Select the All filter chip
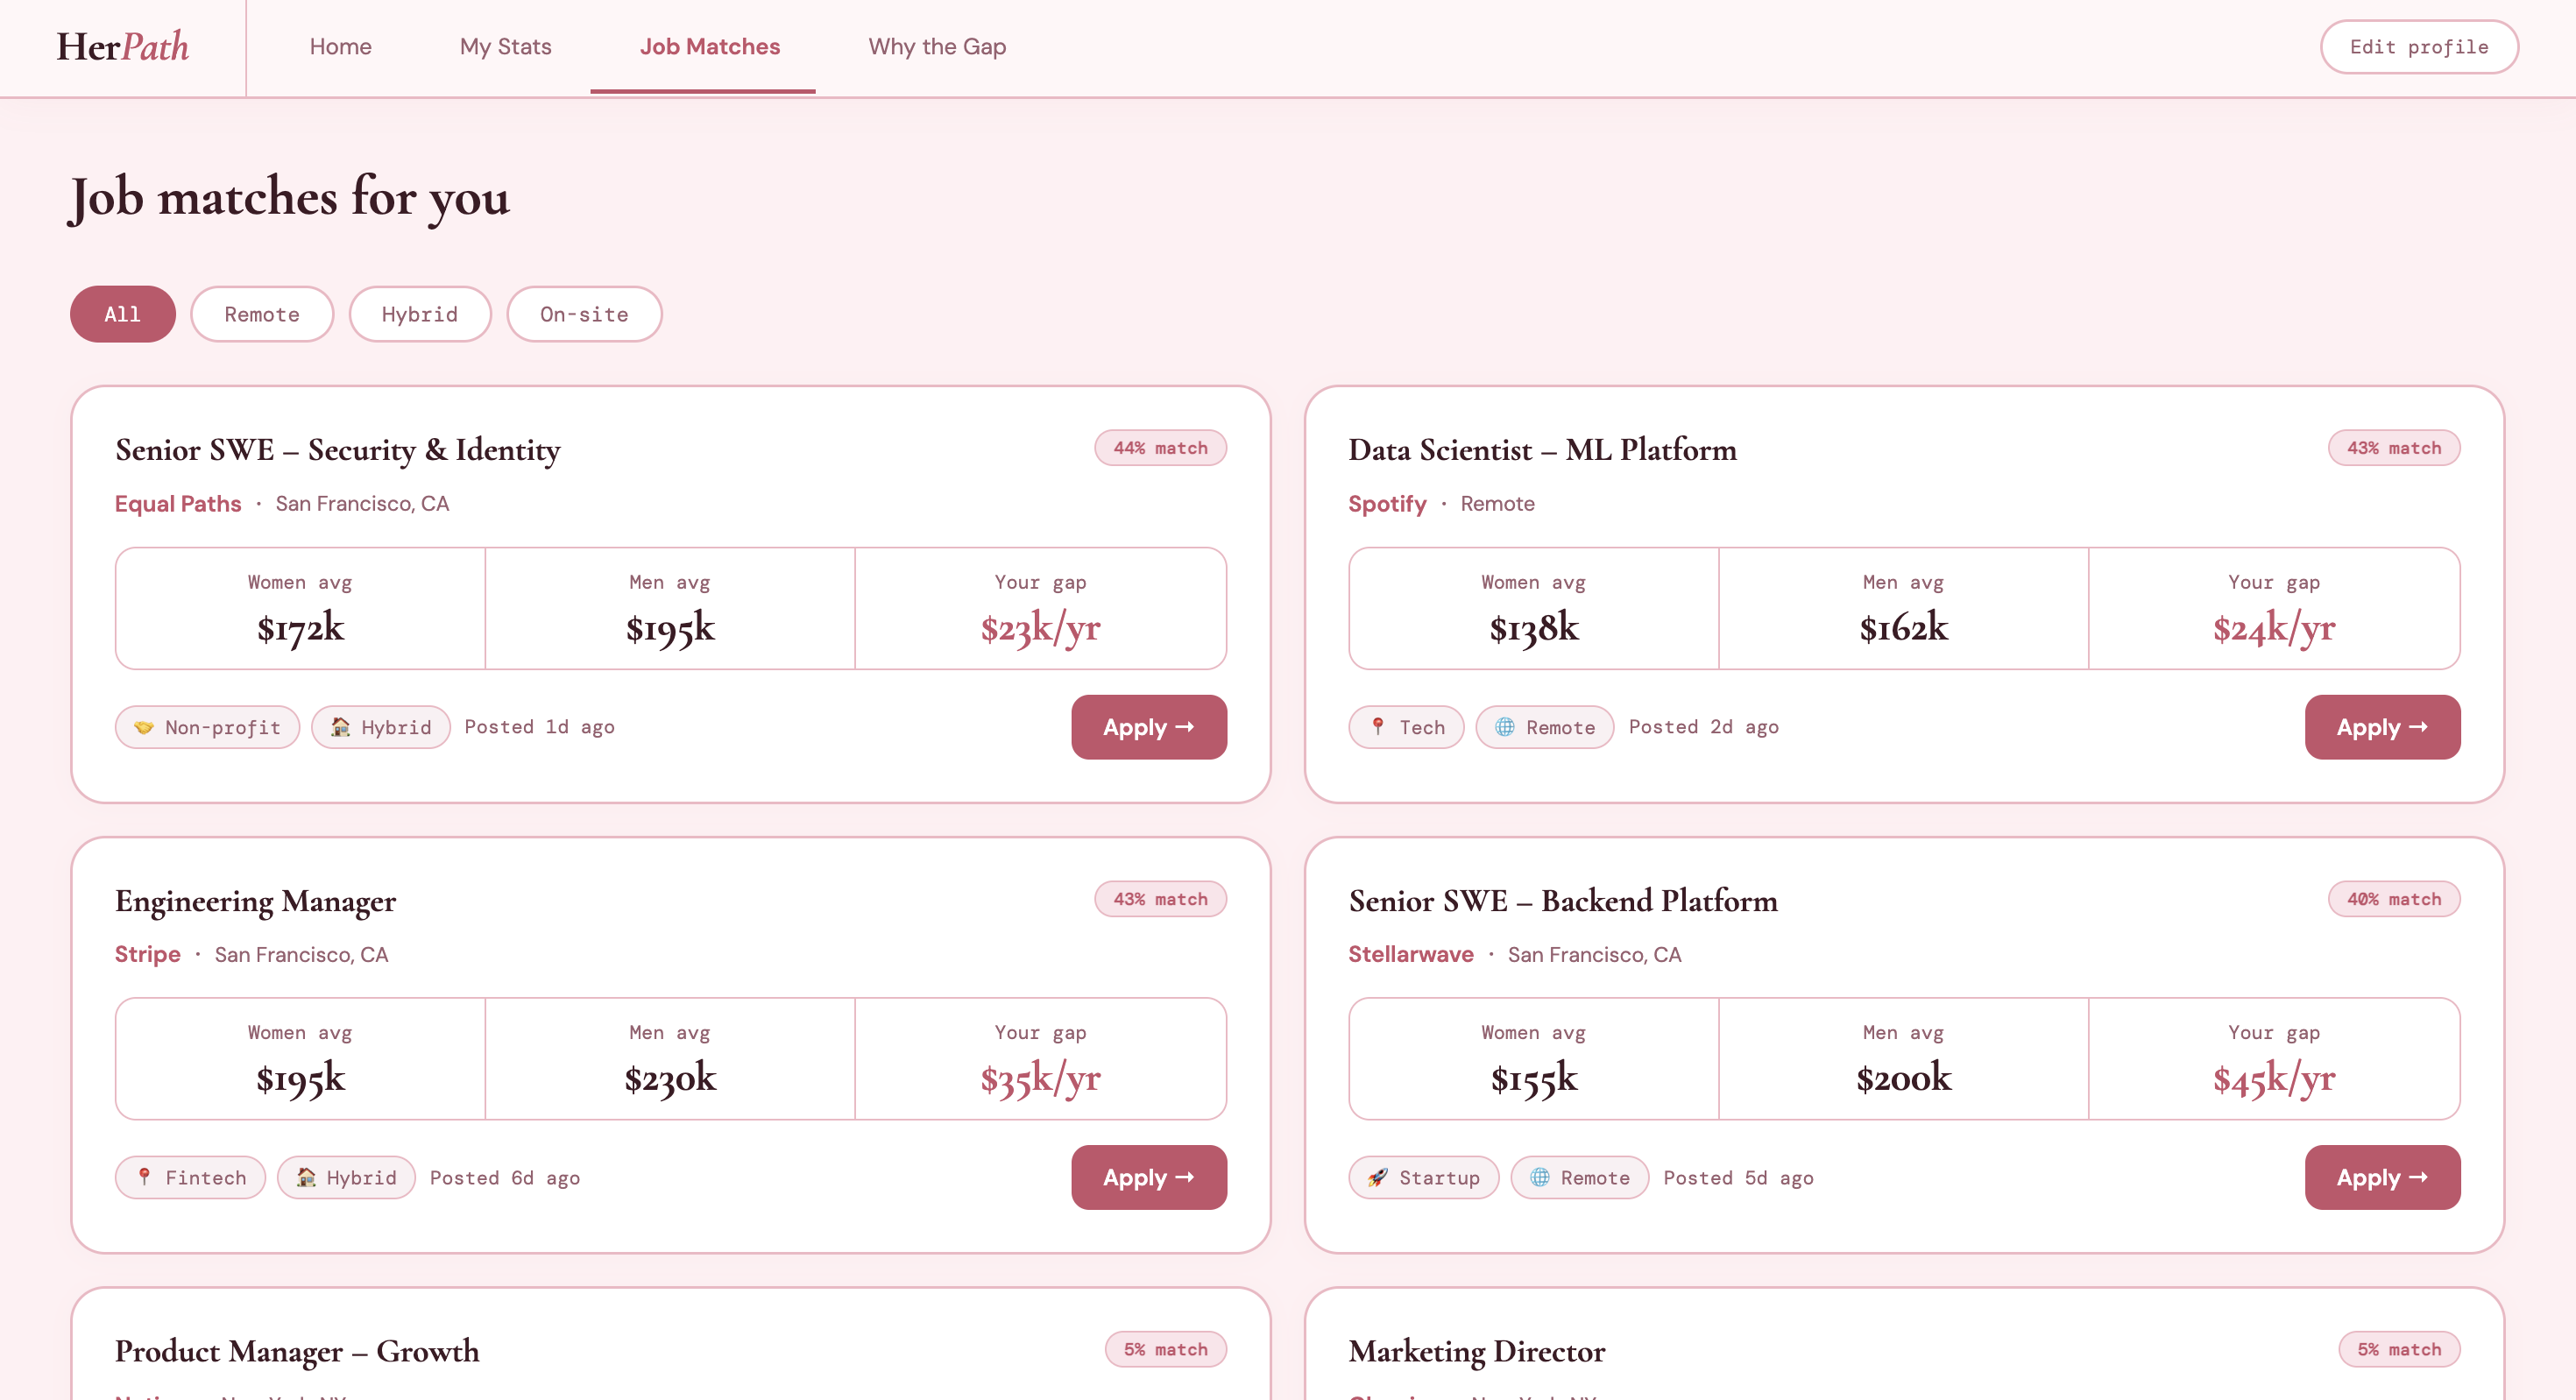2576x1400 pixels. click(123, 314)
